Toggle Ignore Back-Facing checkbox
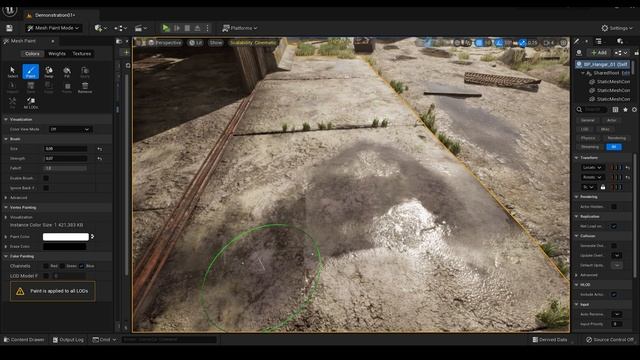Viewport: 640px width, 360px height. (x=46, y=188)
